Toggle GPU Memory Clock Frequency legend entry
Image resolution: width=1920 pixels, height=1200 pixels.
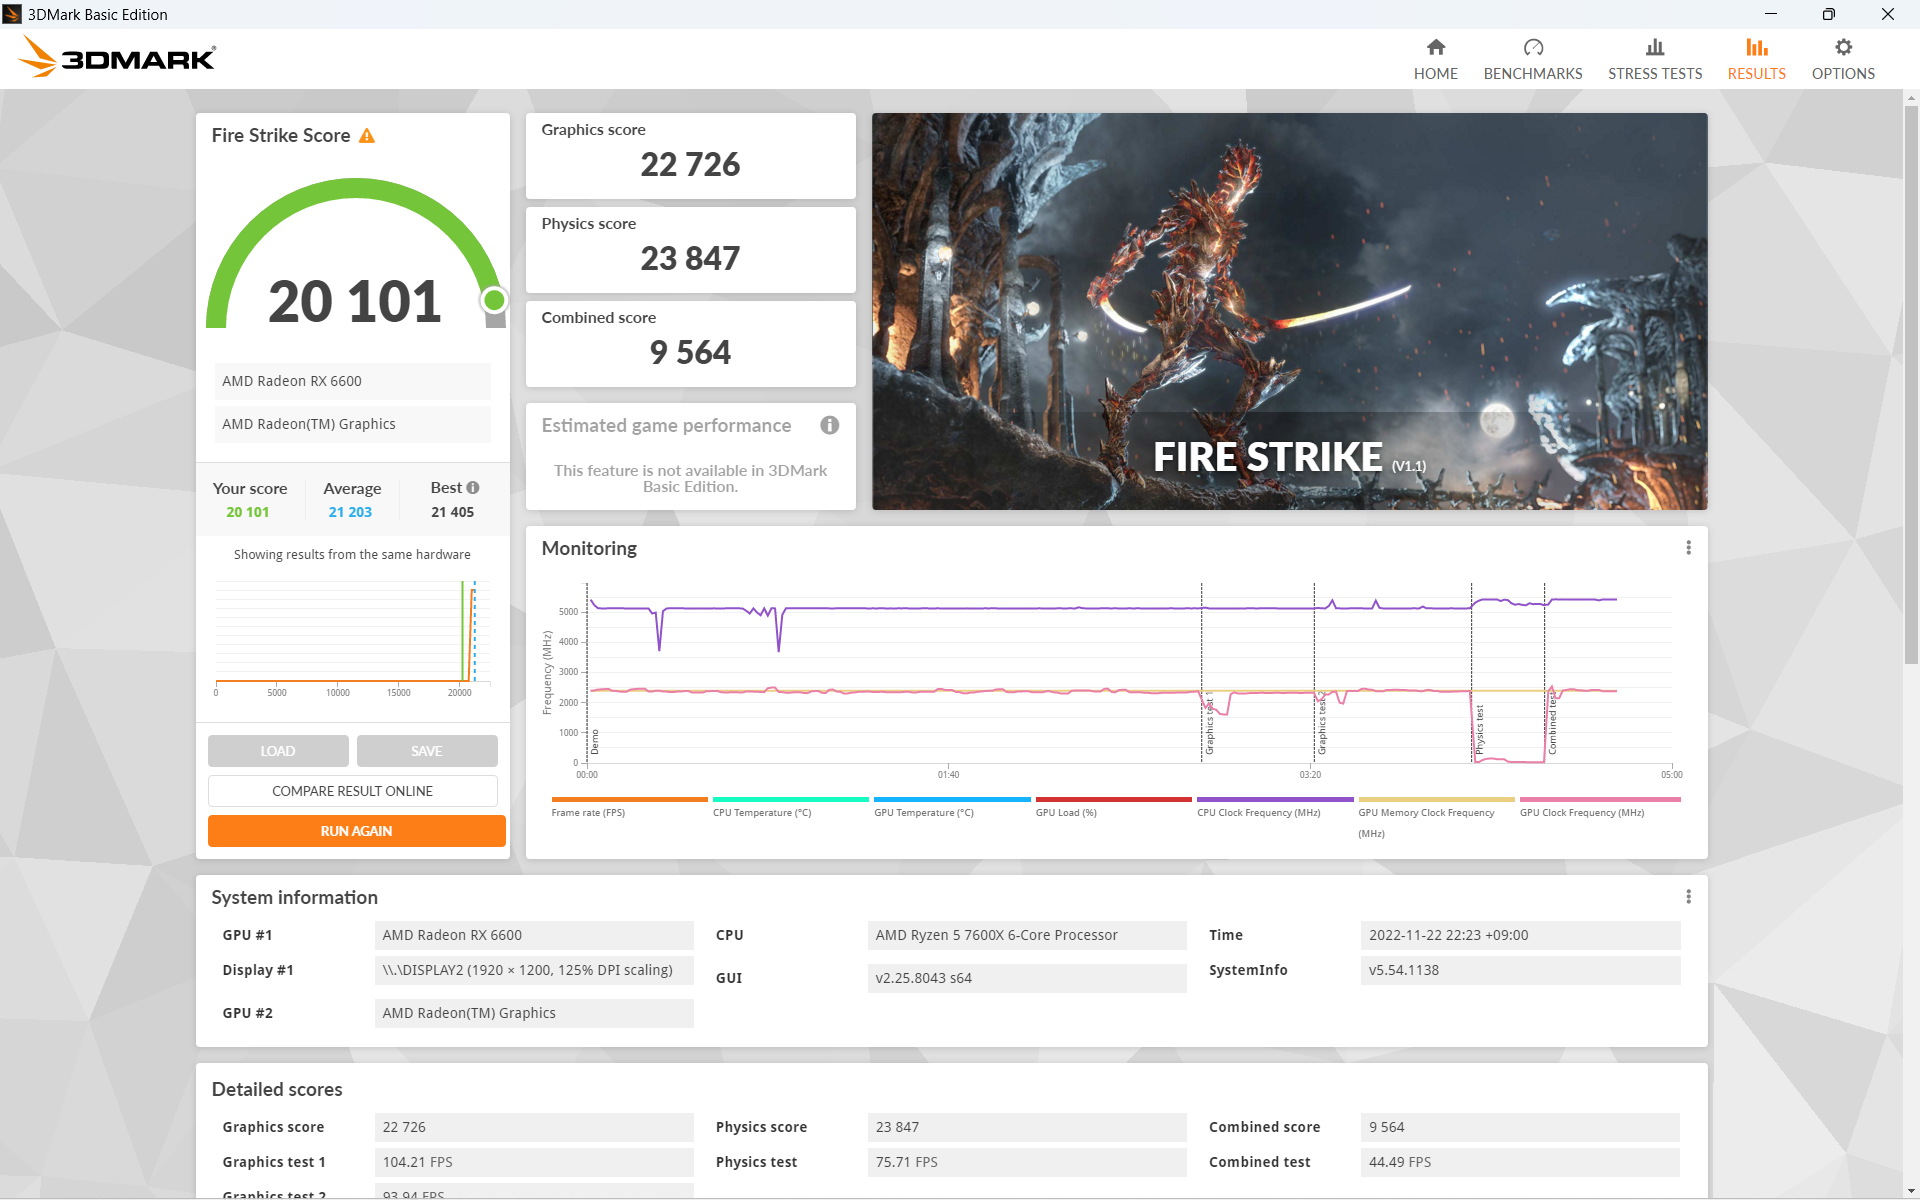coord(1436,816)
